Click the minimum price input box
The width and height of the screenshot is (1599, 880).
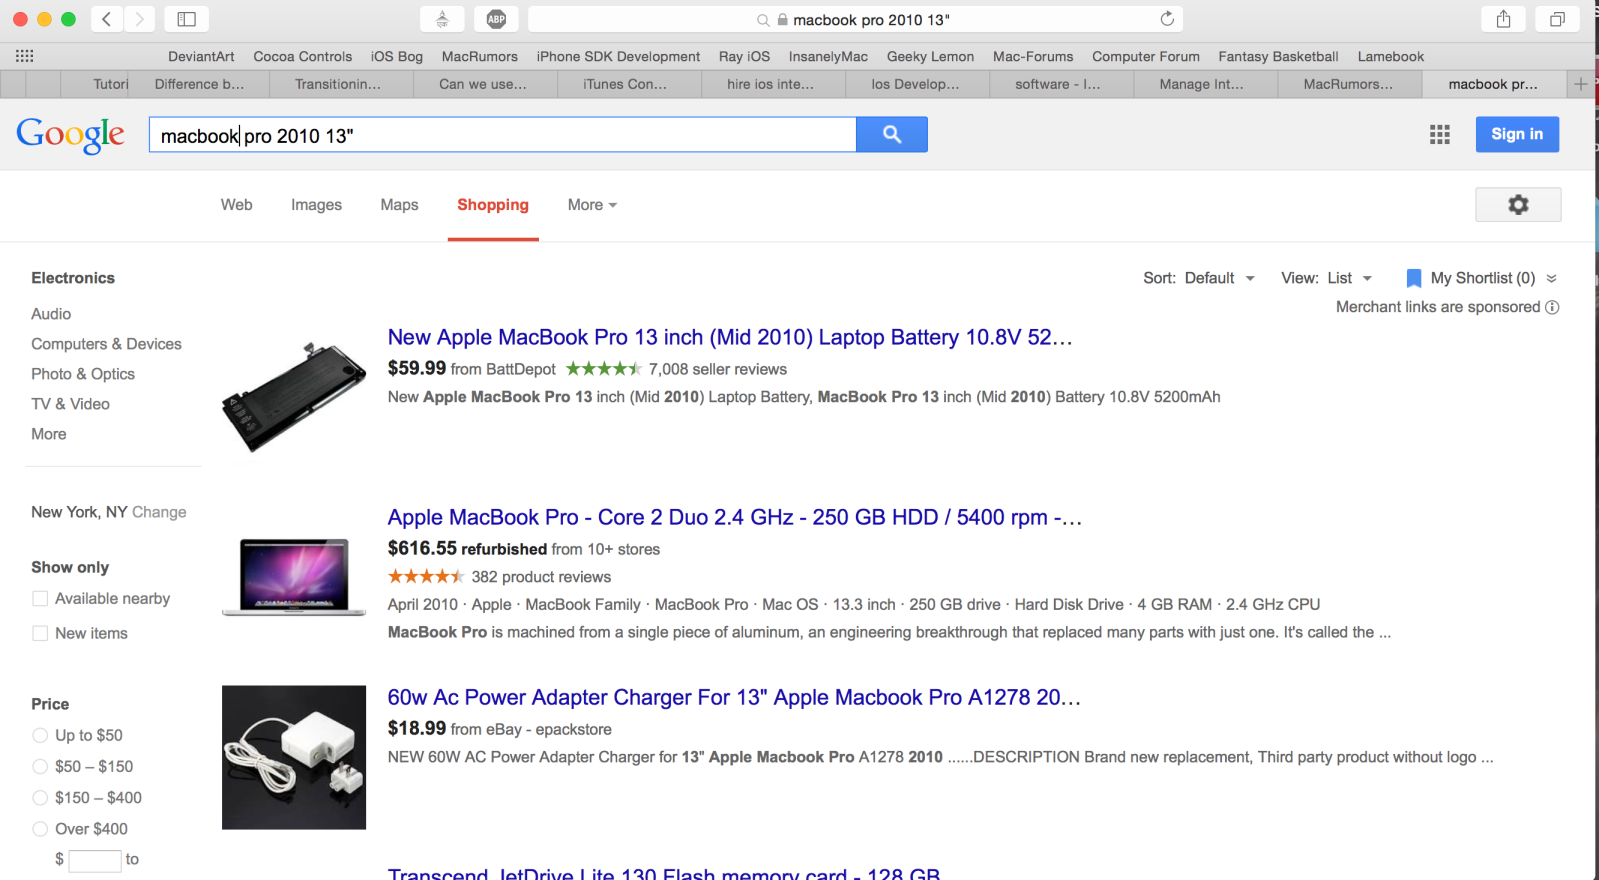95,860
